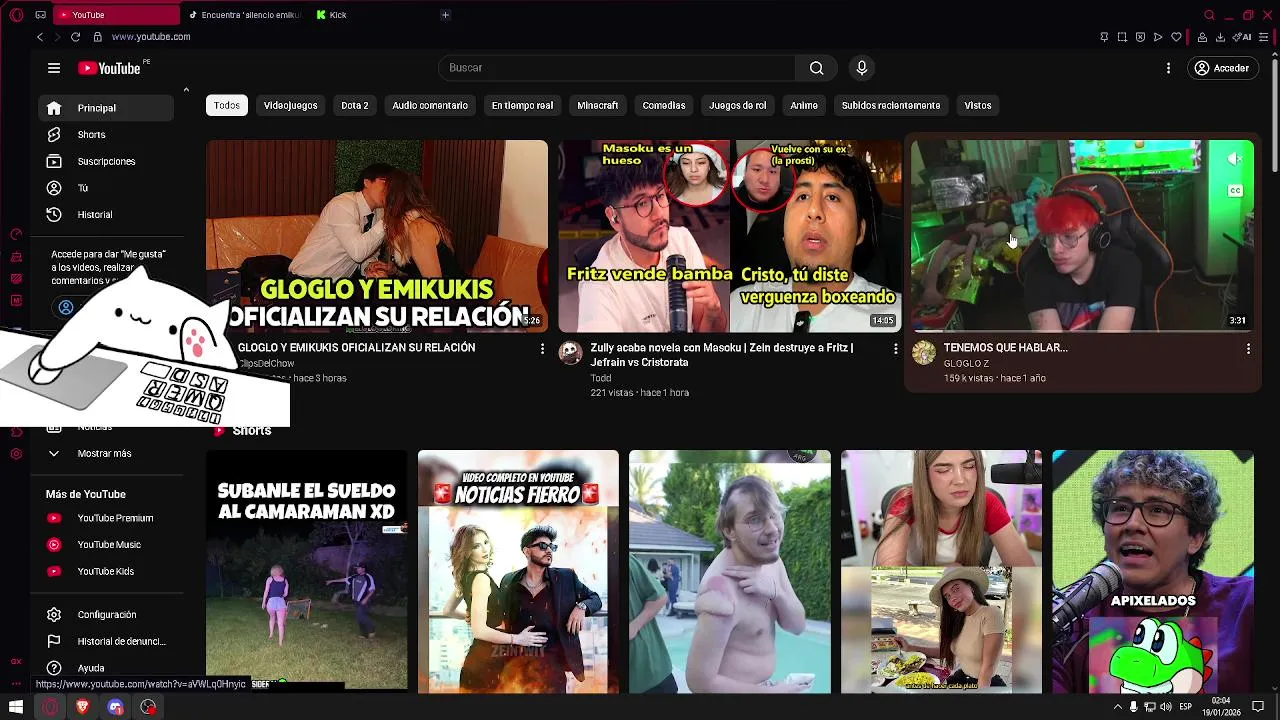Open the browser Easy Setup sliders icon
Viewport: 1280px width, 720px height.
click(x=1264, y=37)
